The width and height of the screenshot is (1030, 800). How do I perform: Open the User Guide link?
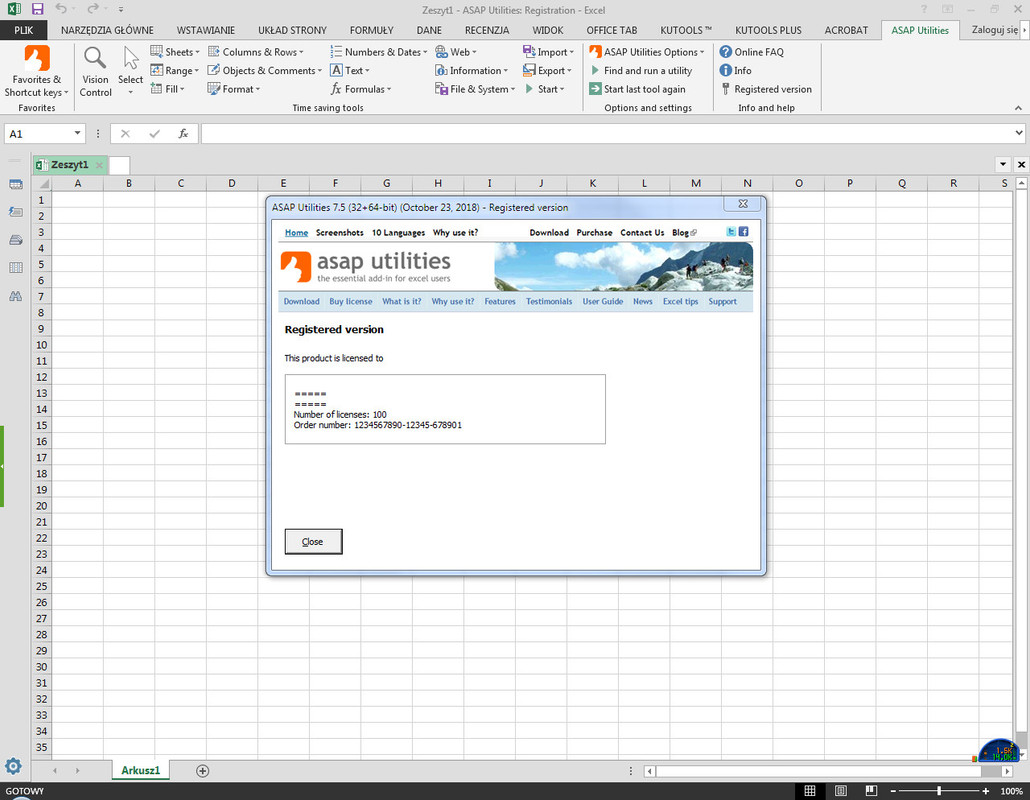pos(602,301)
